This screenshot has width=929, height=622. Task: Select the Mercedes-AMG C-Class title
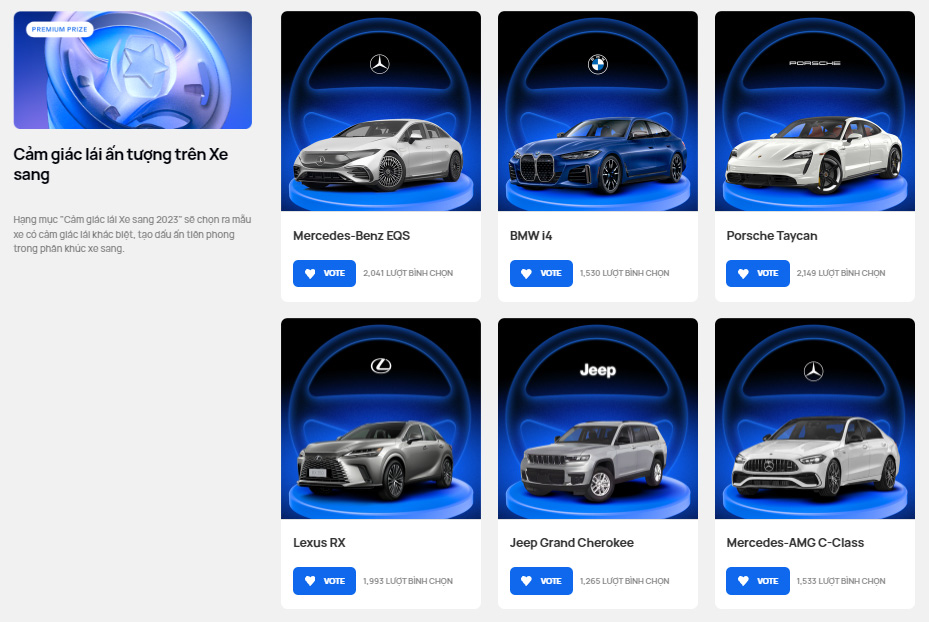click(x=795, y=543)
